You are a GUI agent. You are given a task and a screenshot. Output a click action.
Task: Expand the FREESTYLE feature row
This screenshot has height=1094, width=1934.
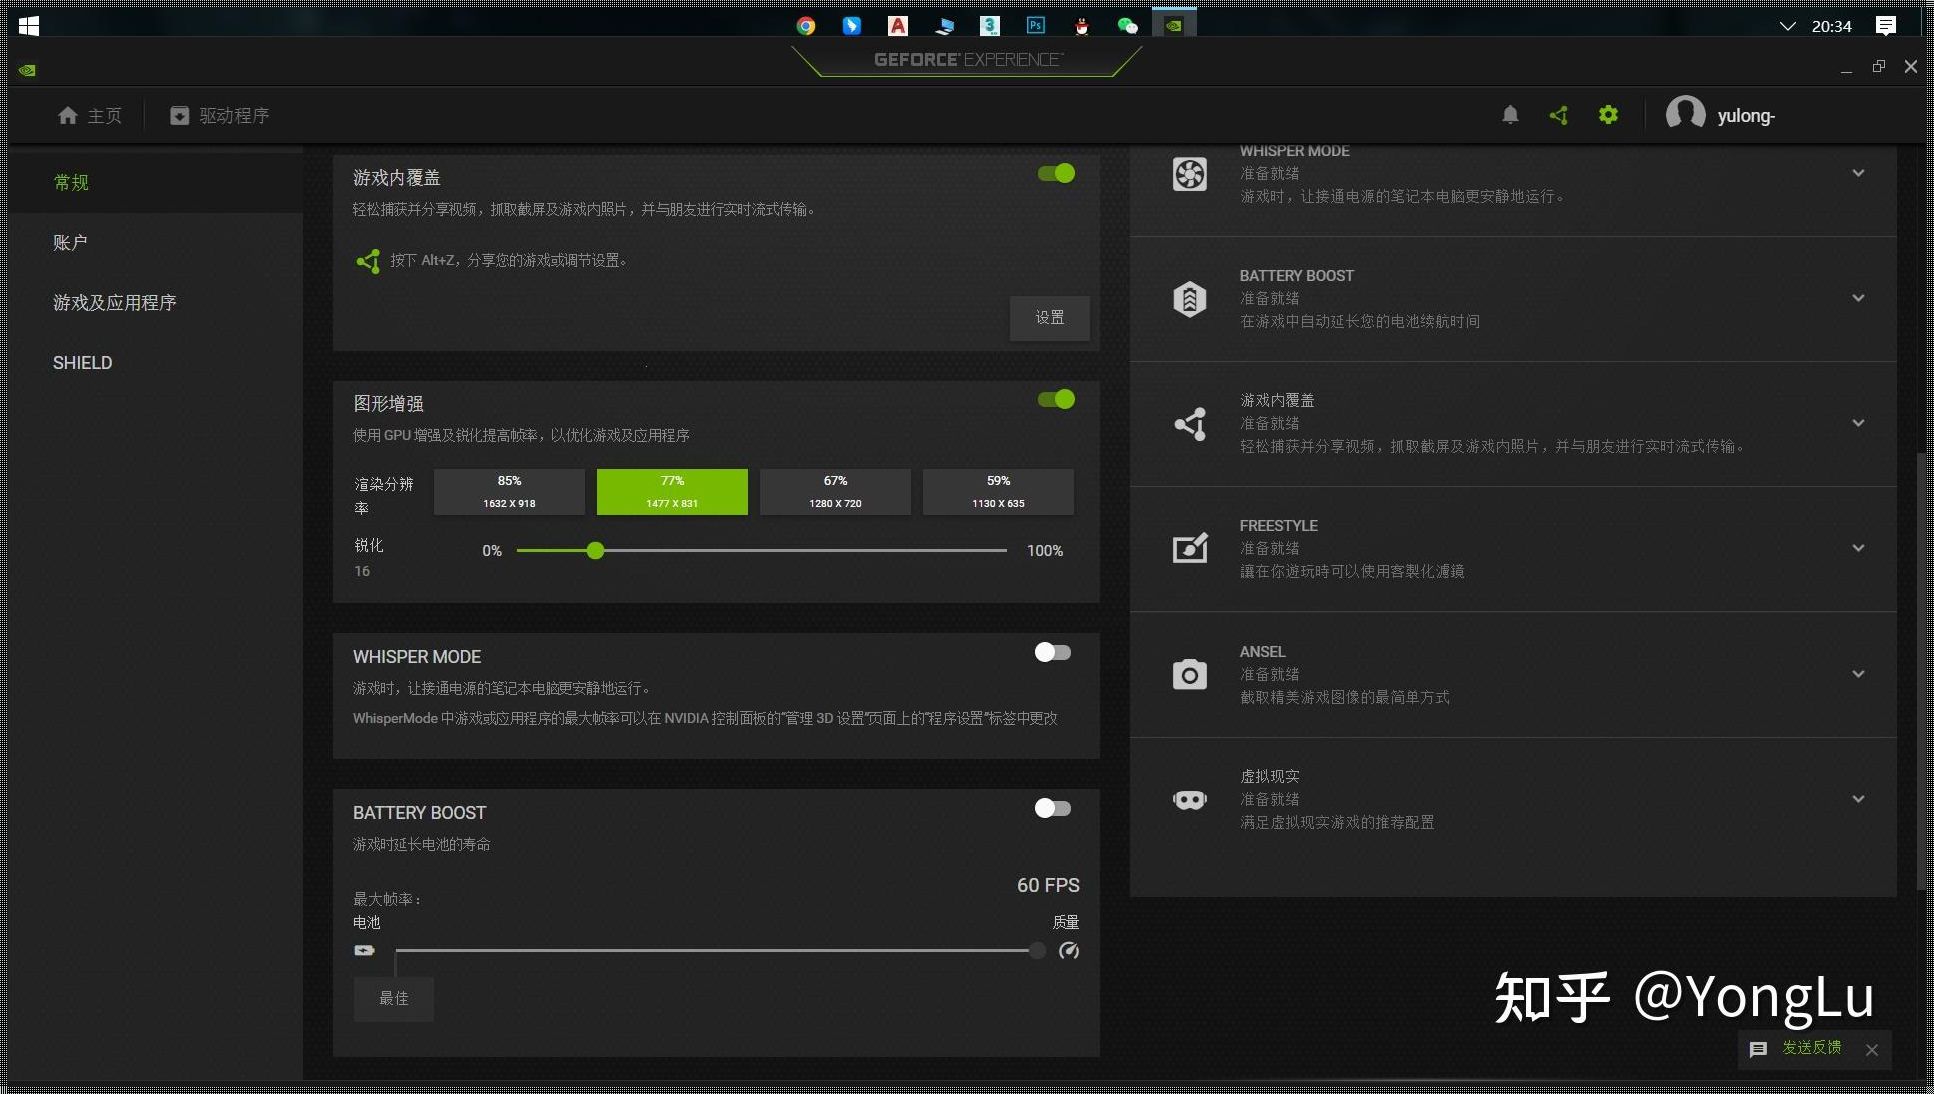pyautogui.click(x=1858, y=548)
